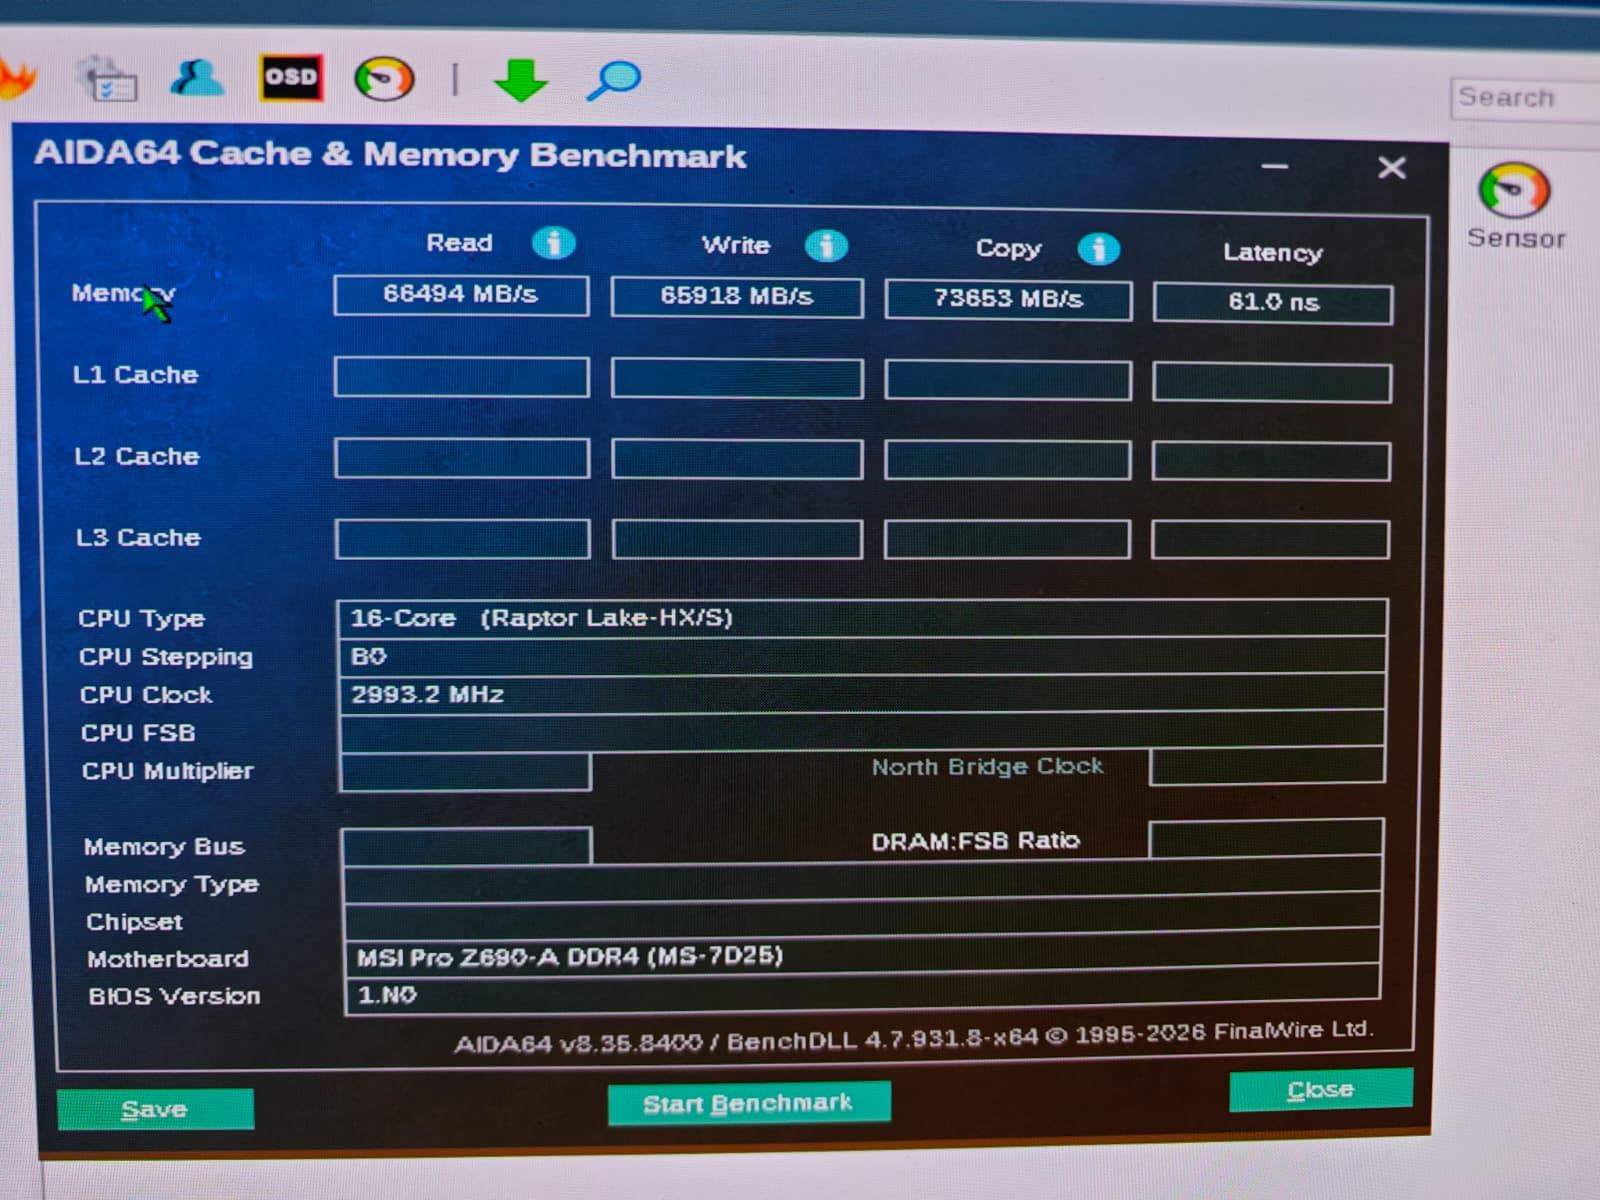
Task: Click the L2 Cache Latency field
Action: click(1271, 462)
